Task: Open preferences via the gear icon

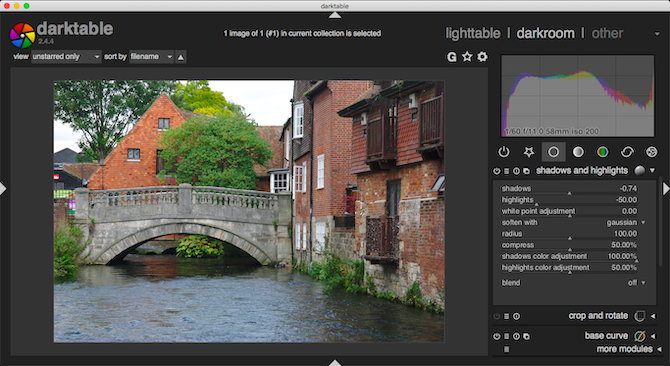Action: 482,56
